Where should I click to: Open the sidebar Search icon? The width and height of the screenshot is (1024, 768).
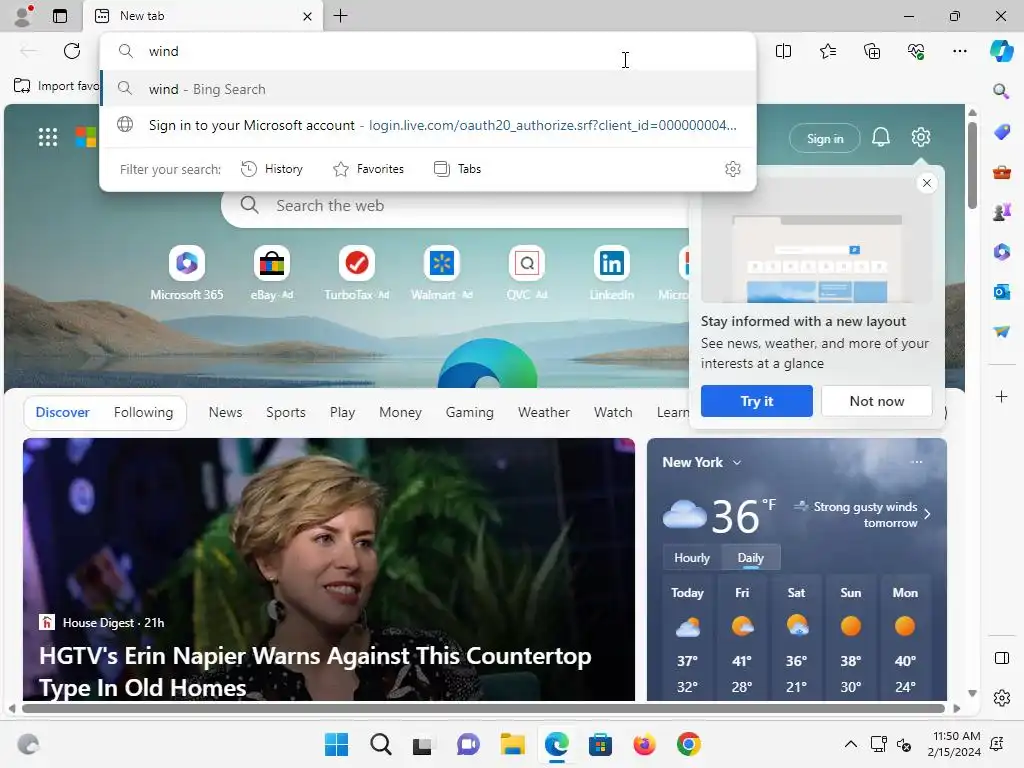(1001, 91)
